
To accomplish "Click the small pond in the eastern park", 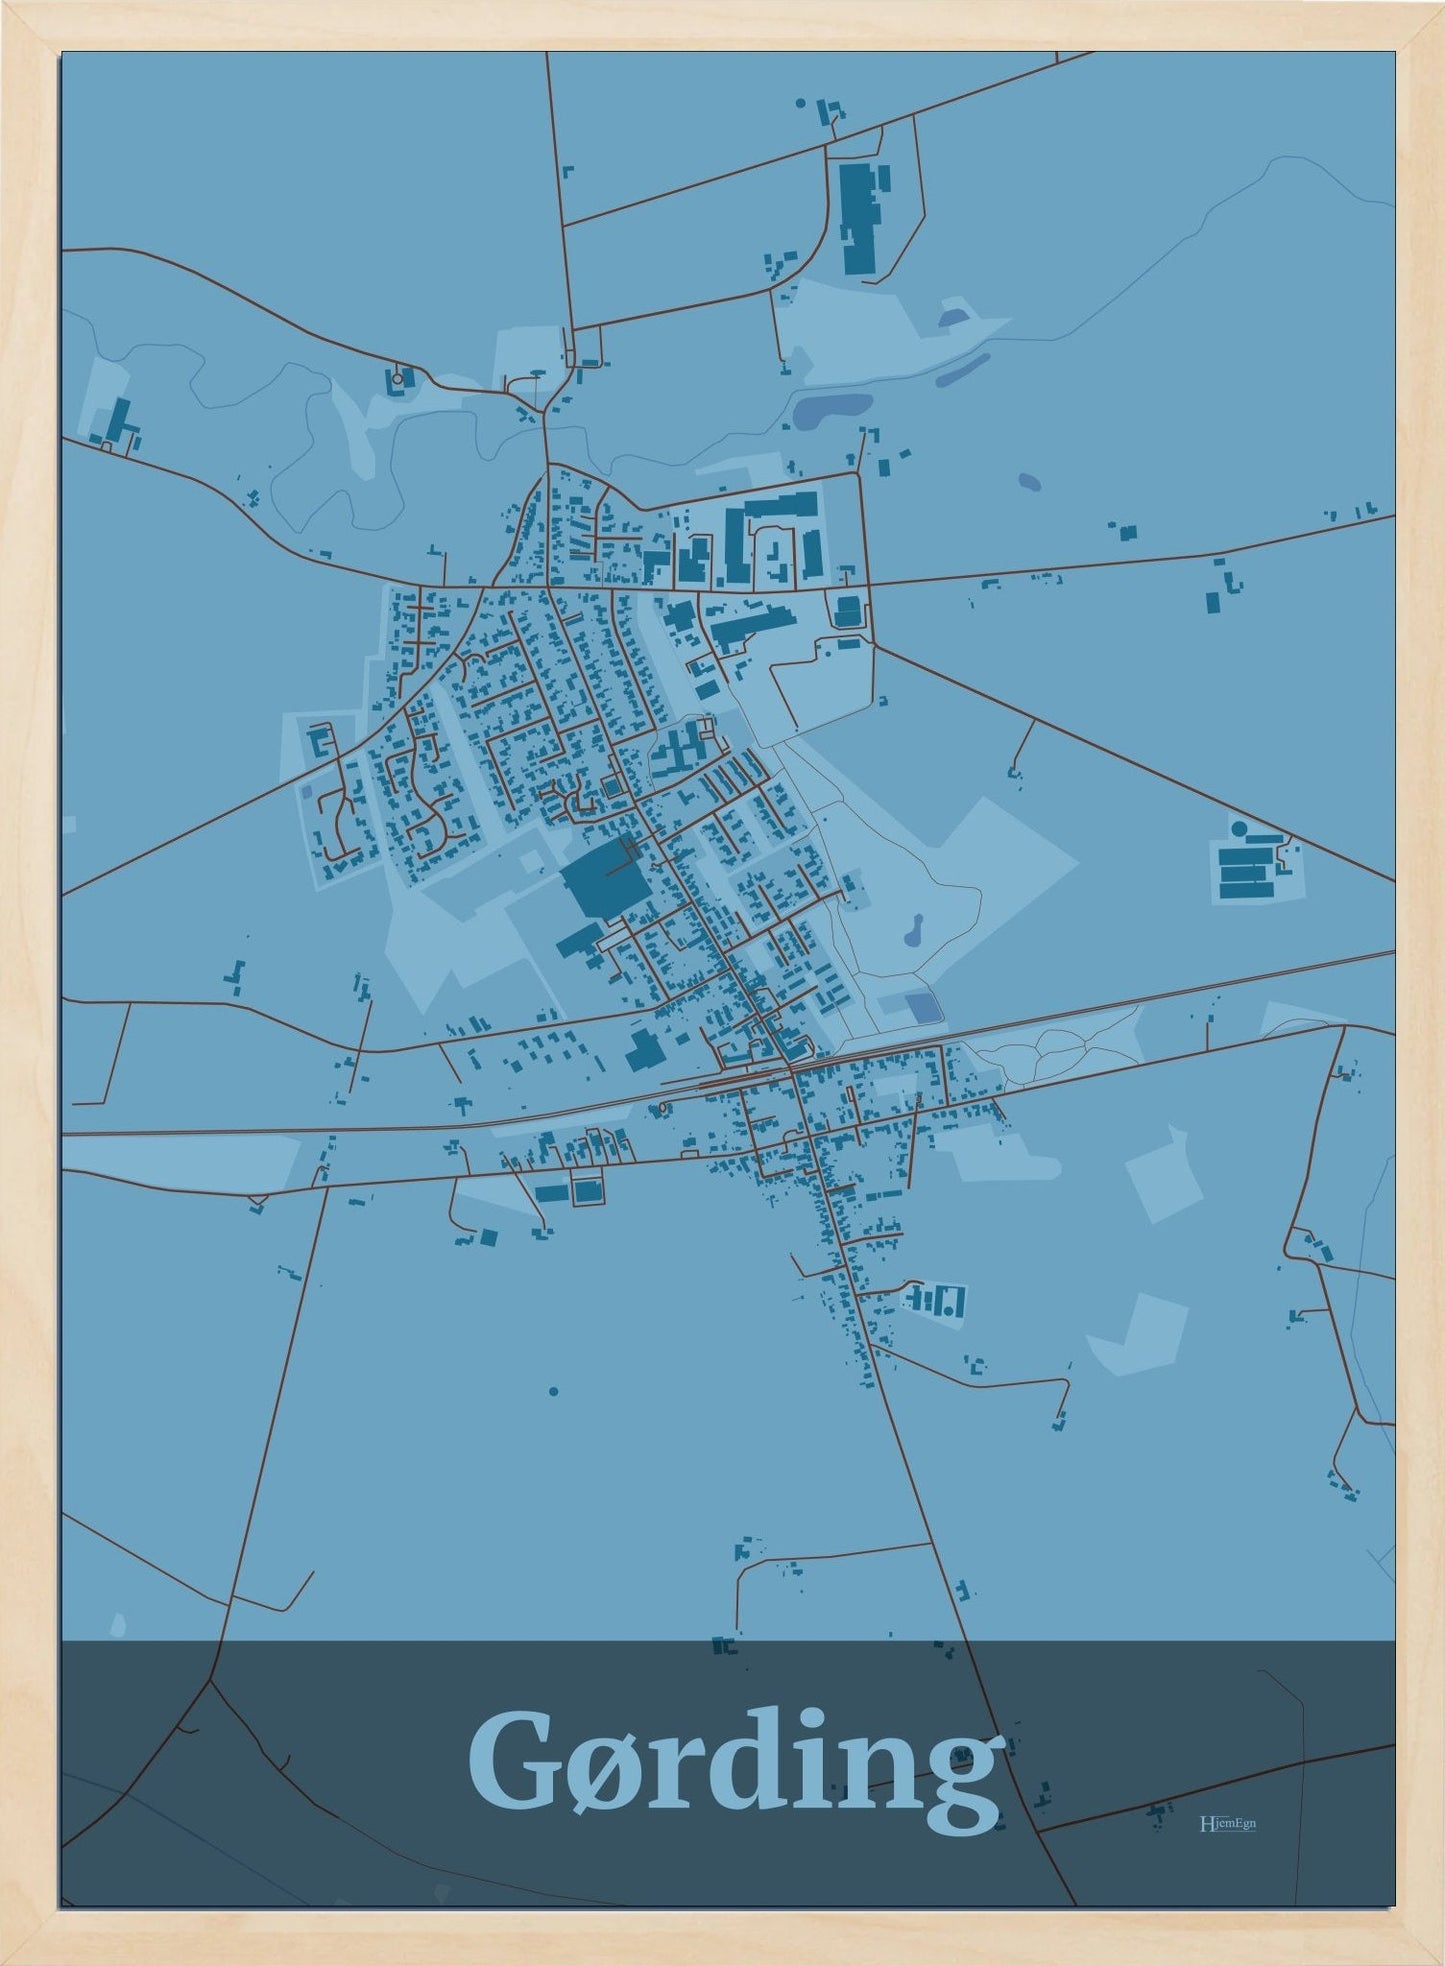I will pos(913,932).
